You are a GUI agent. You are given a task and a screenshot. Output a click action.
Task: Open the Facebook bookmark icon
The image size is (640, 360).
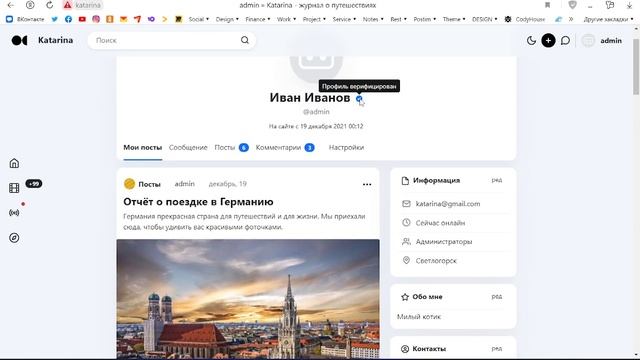[x=68, y=19]
